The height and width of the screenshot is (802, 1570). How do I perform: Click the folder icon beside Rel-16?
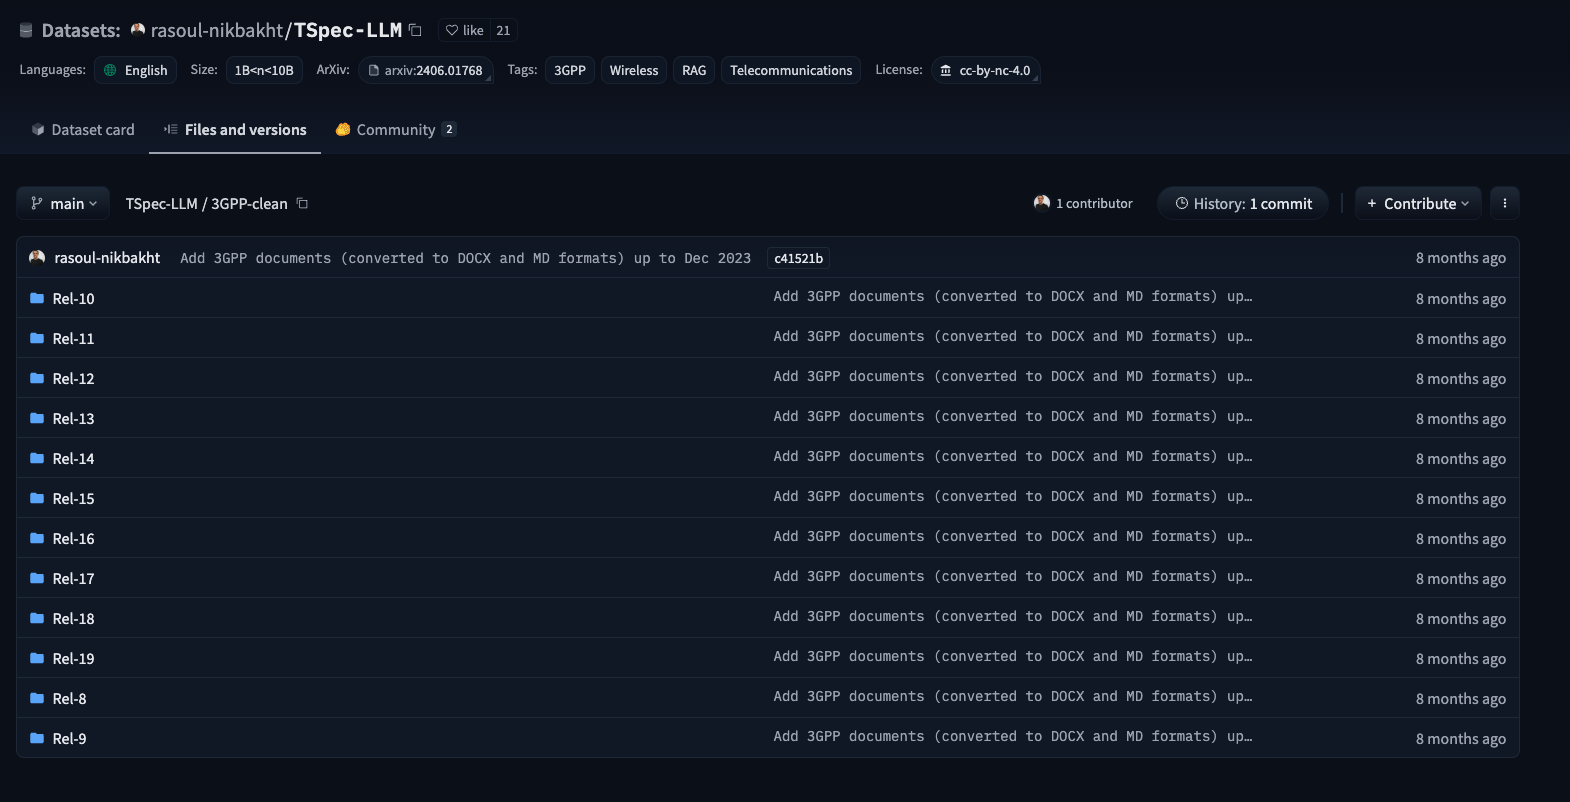click(37, 538)
